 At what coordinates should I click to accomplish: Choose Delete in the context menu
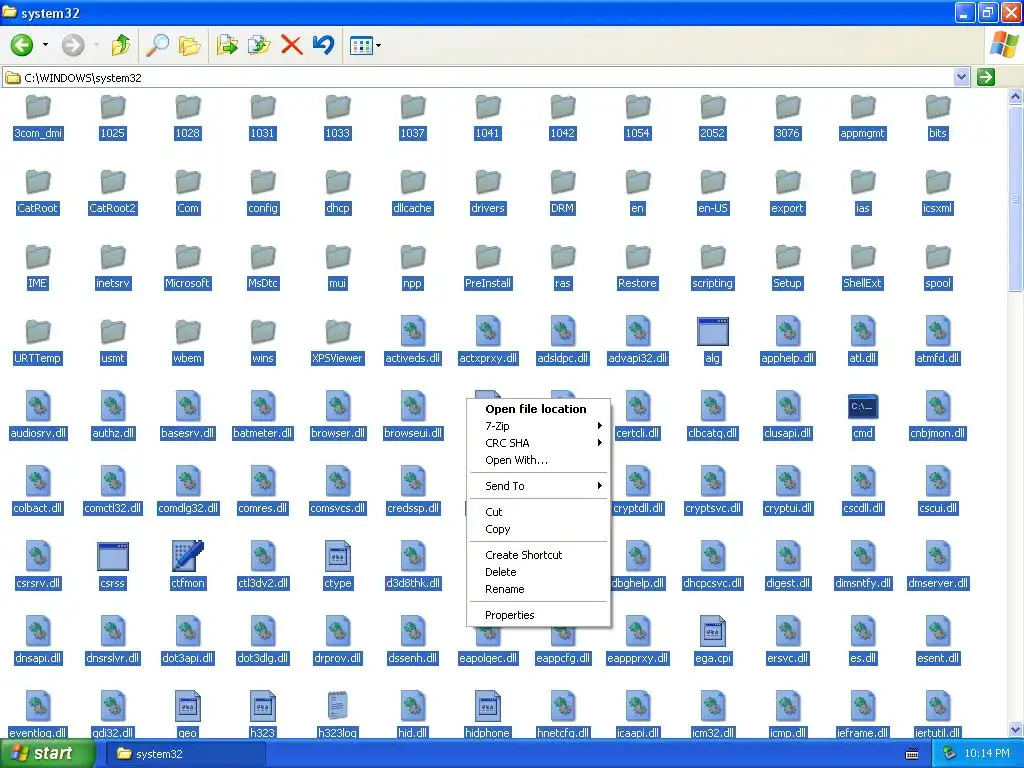click(539, 571)
